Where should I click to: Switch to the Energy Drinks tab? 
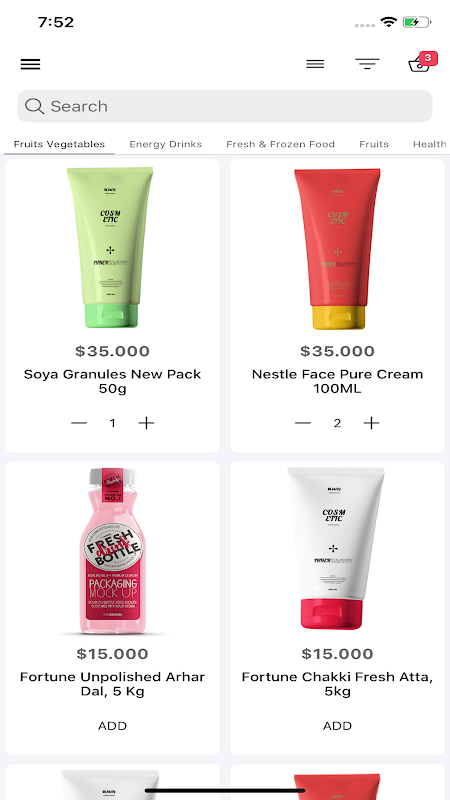click(165, 144)
